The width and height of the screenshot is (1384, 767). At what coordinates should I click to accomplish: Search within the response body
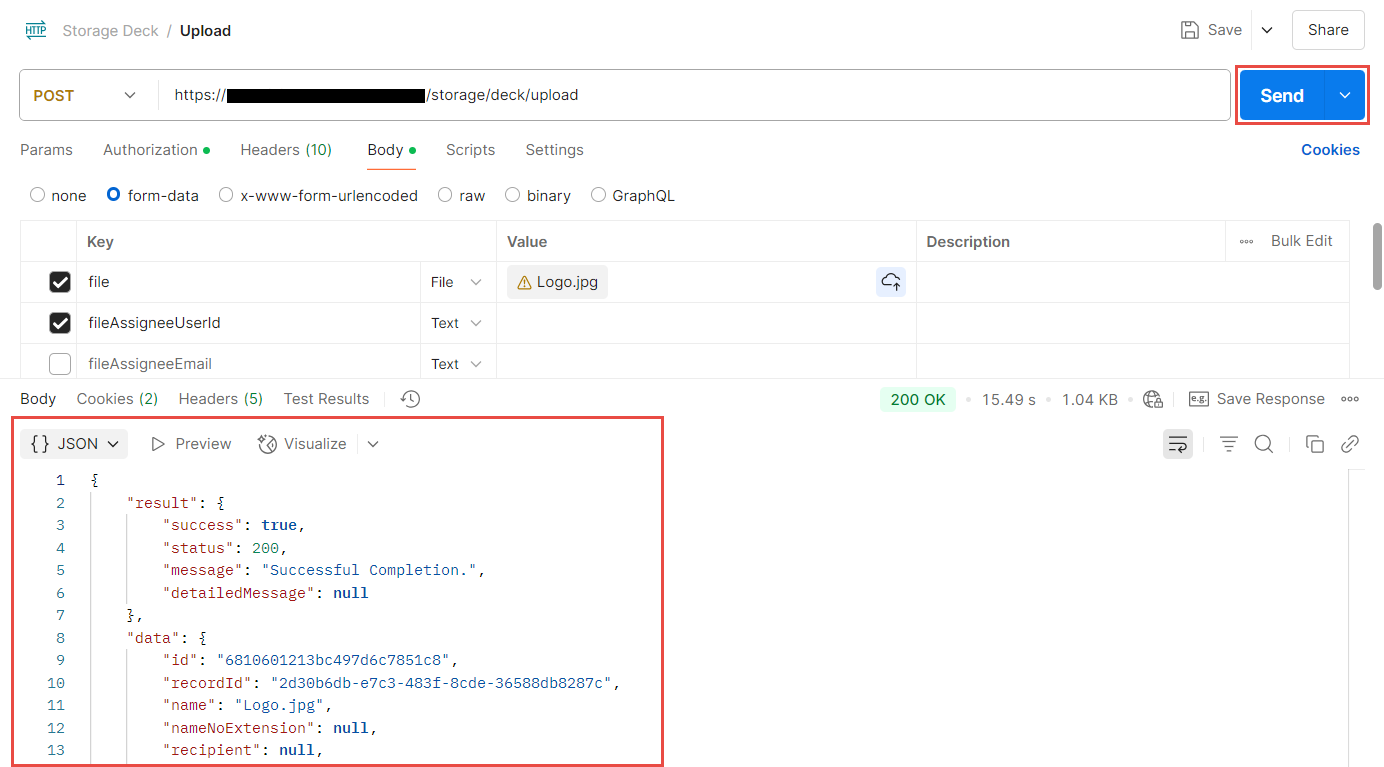1264,444
